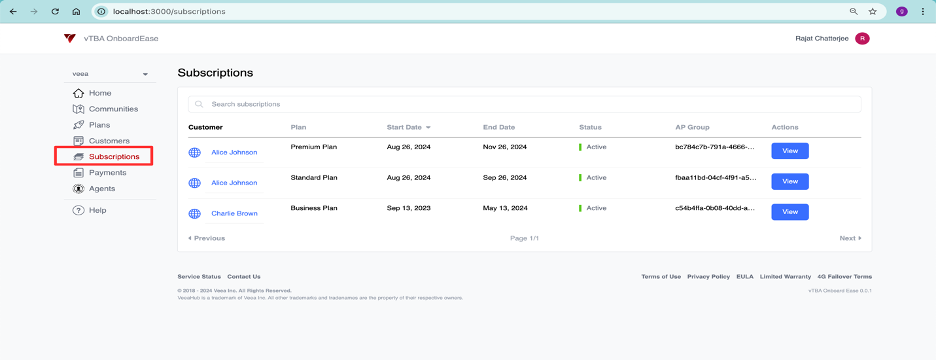The image size is (936, 360).
Task: Open the Terms of Use link
Action: tap(661, 276)
